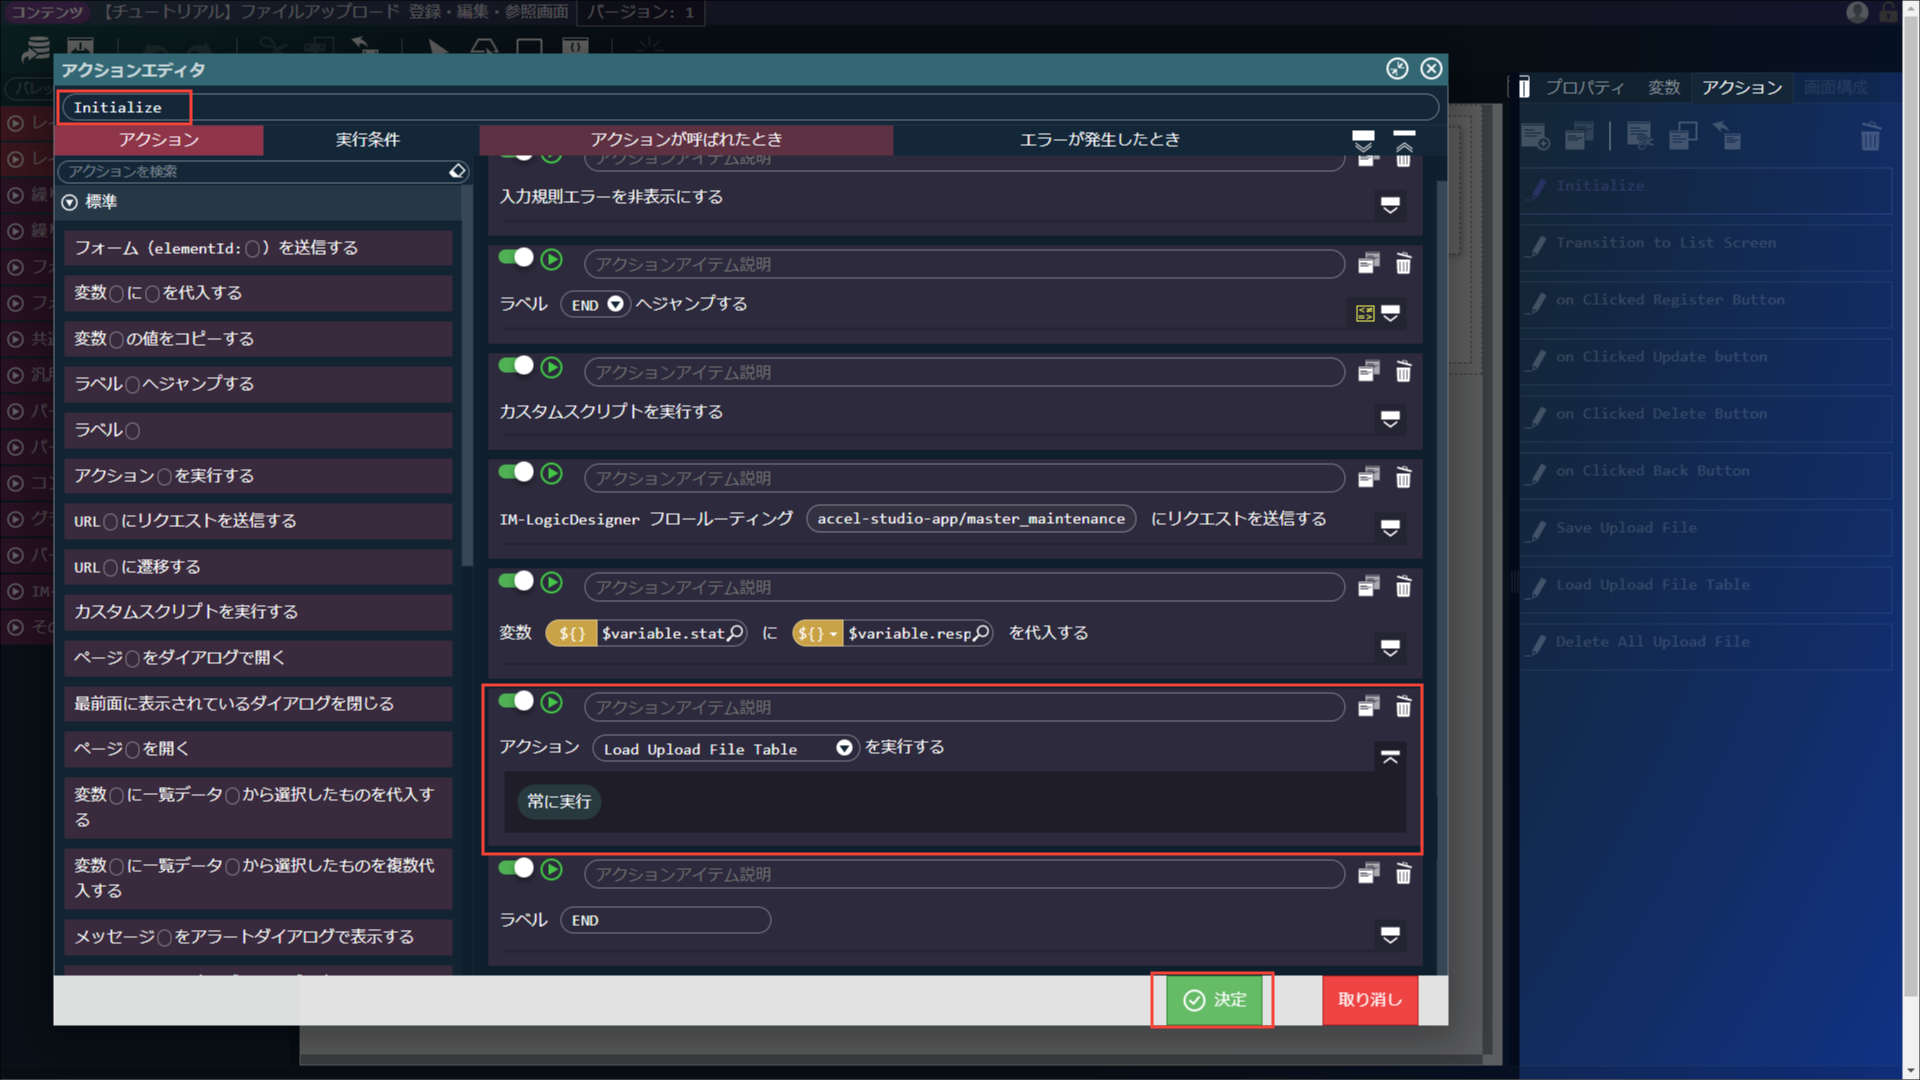1920x1080 pixels.
Task: Click the final END label text field
Action: (666, 920)
